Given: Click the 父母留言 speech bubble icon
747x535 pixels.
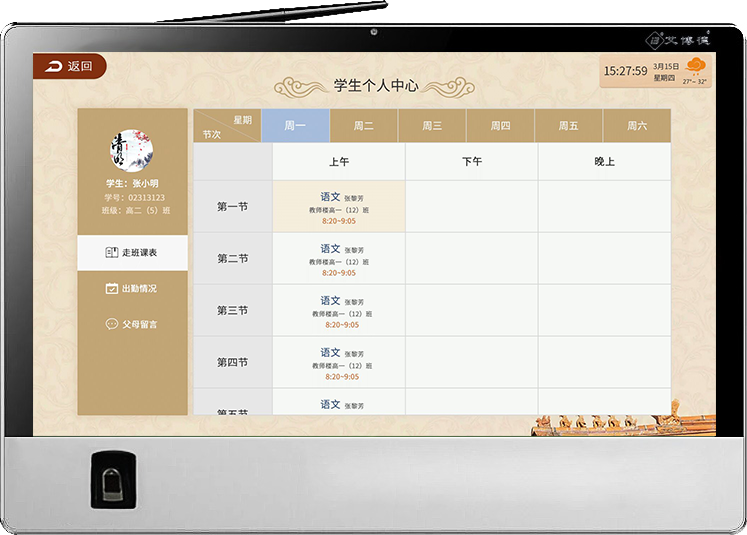Looking at the screenshot, I should [111, 324].
